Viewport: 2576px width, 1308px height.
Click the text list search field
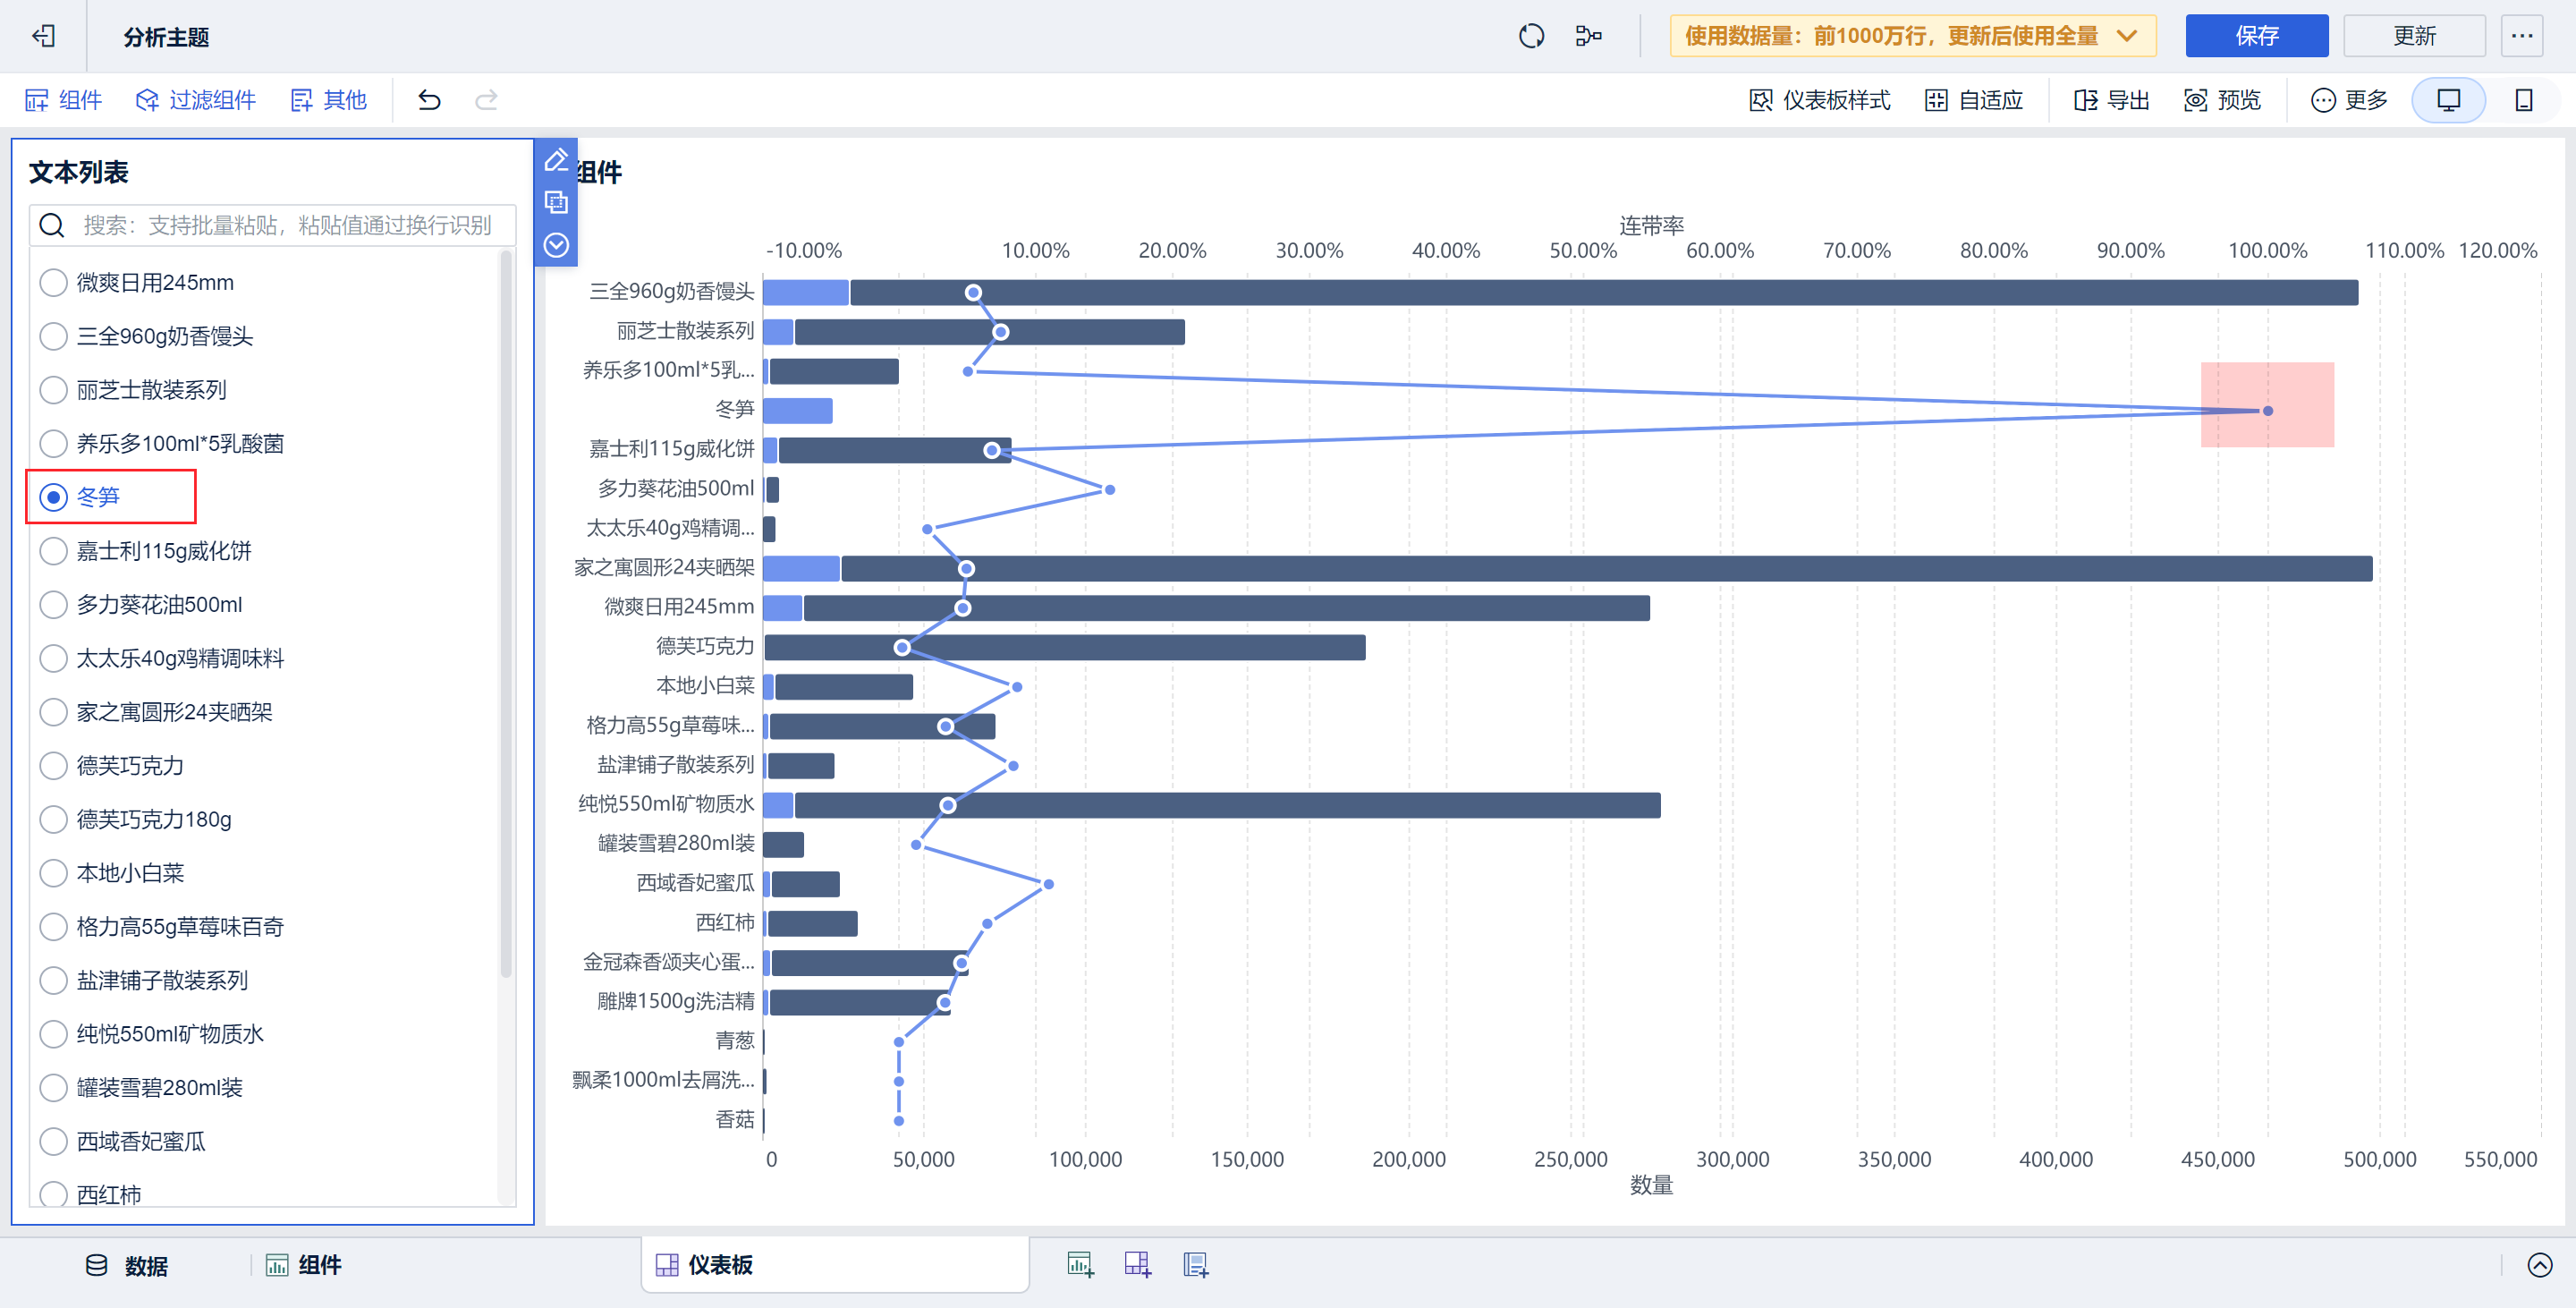(285, 226)
